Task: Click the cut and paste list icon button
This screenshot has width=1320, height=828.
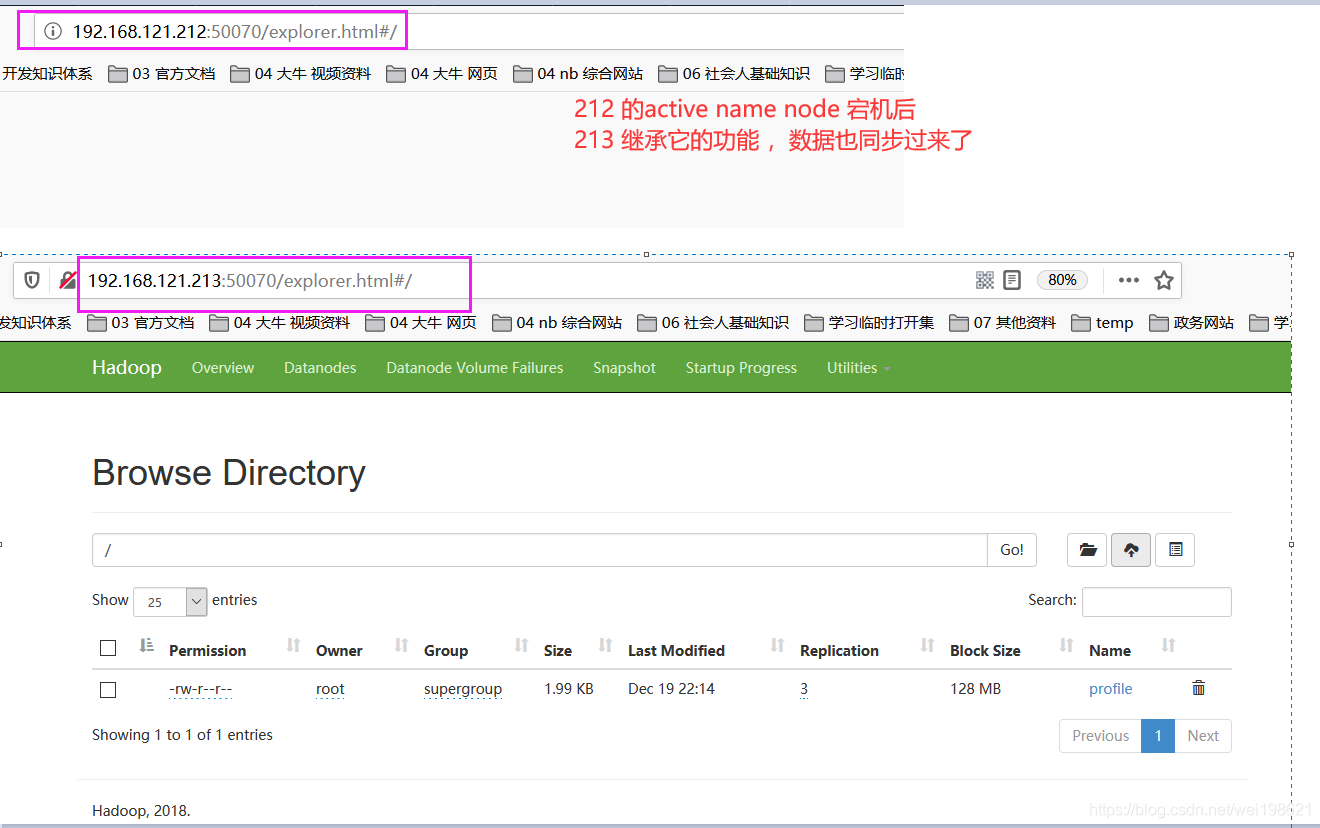Action: [x=1175, y=550]
